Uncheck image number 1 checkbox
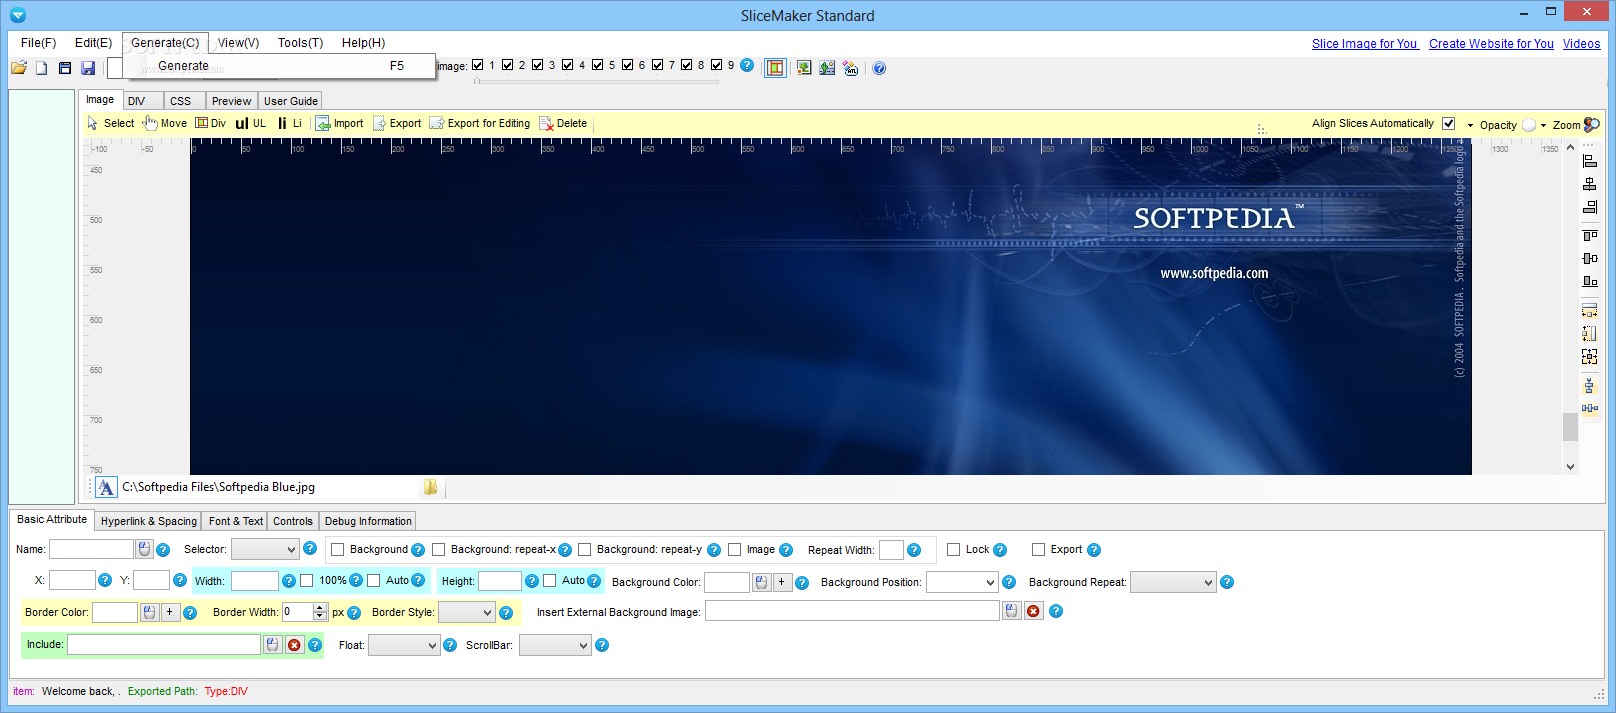 [478, 65]
